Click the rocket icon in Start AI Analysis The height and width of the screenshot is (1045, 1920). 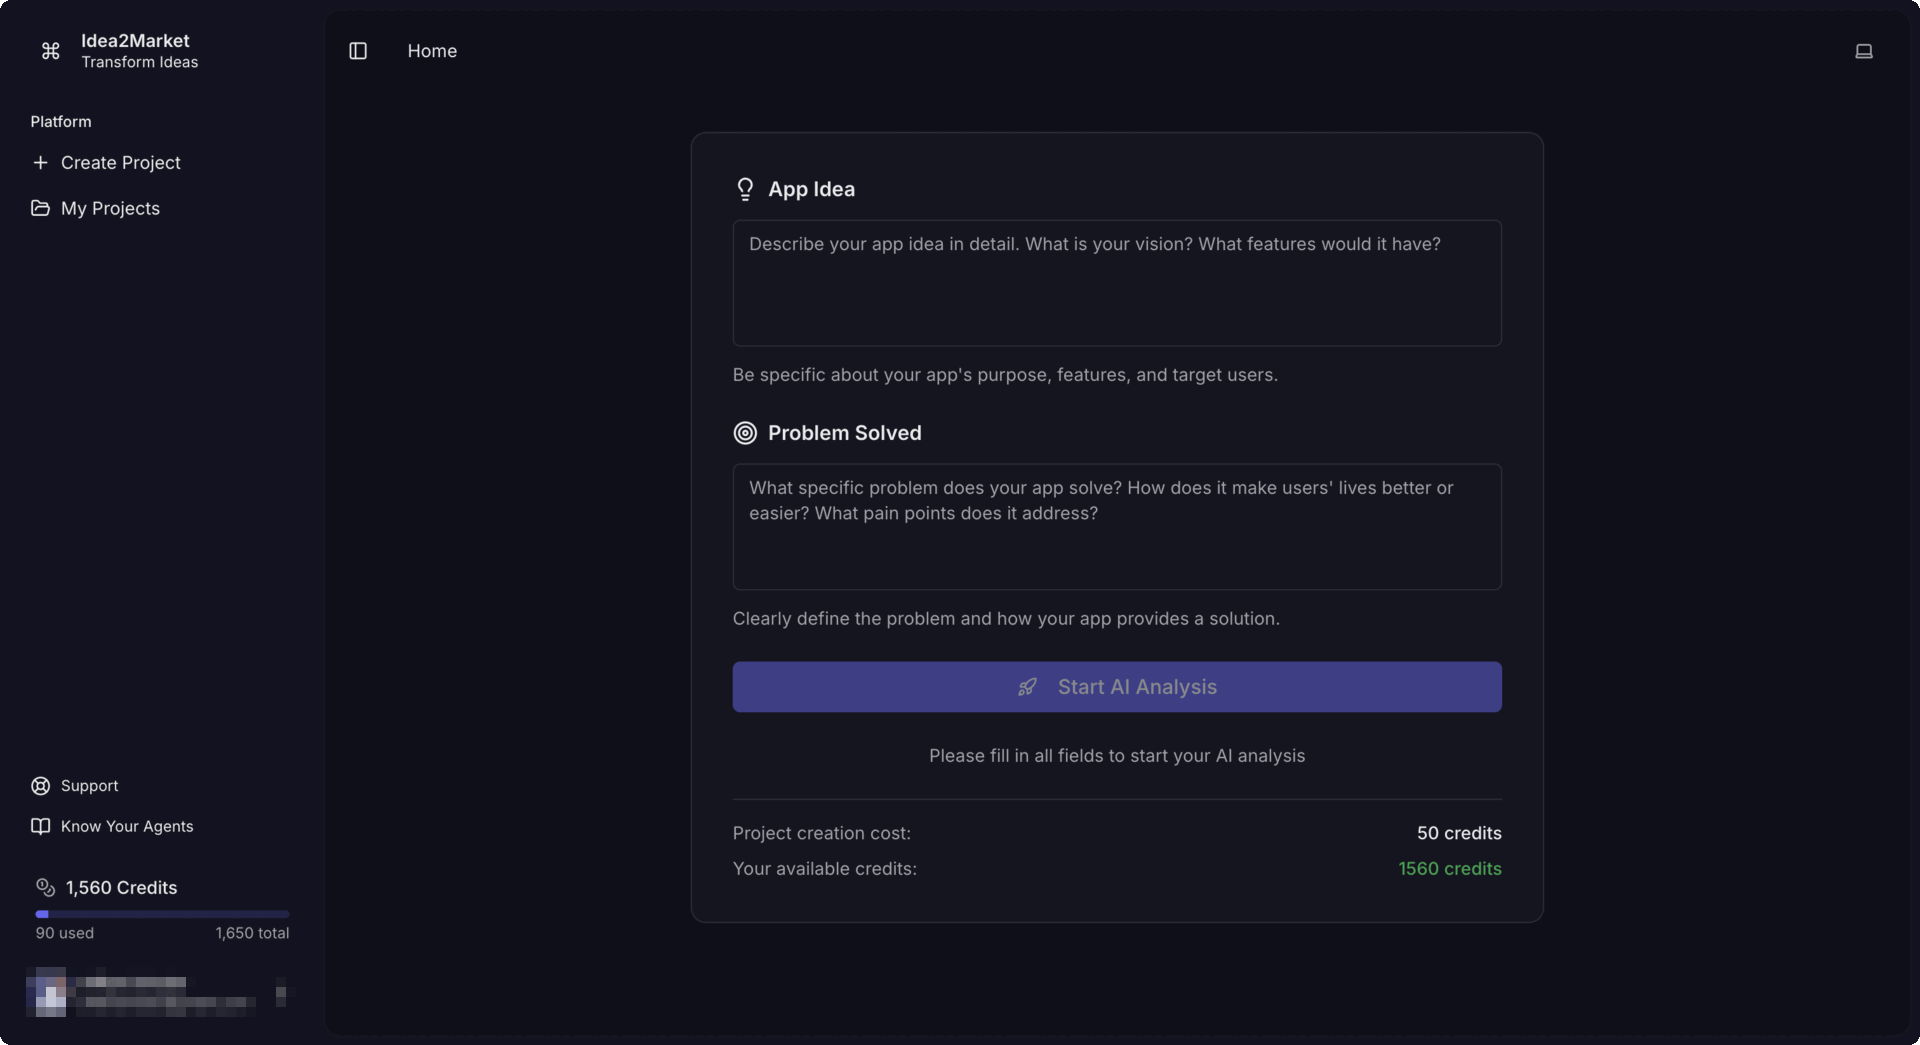(1027, 687)
